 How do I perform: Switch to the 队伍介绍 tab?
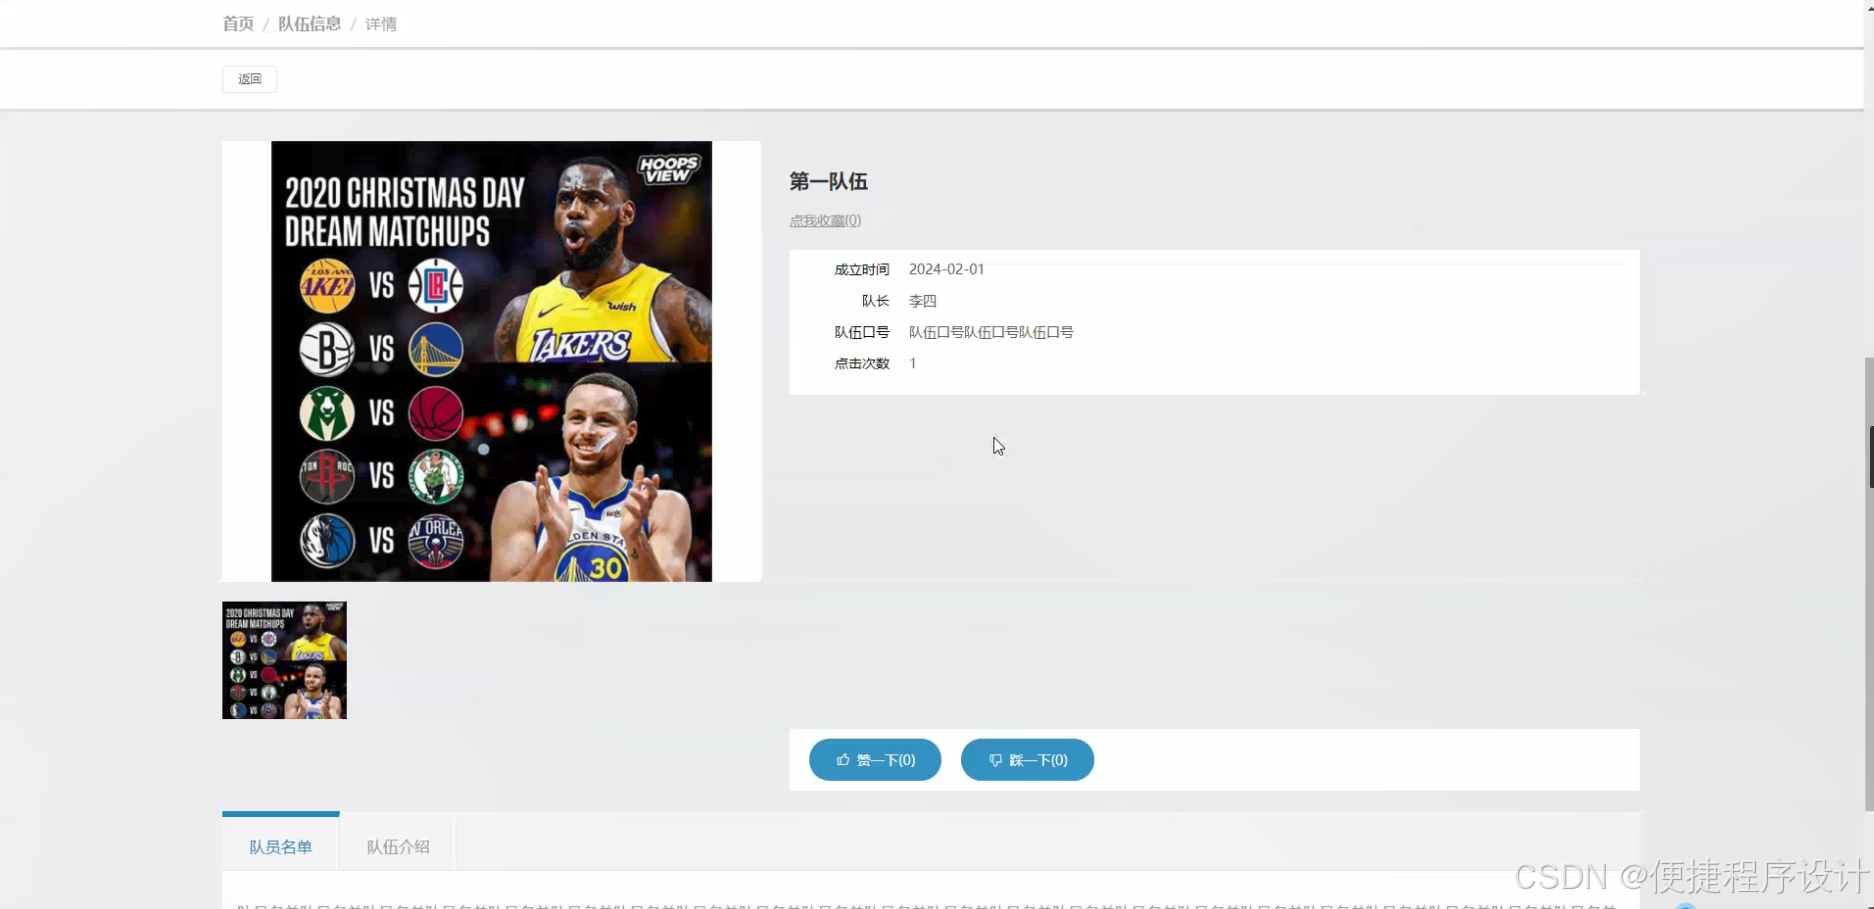pyautogui.click(x=398, y=846)
